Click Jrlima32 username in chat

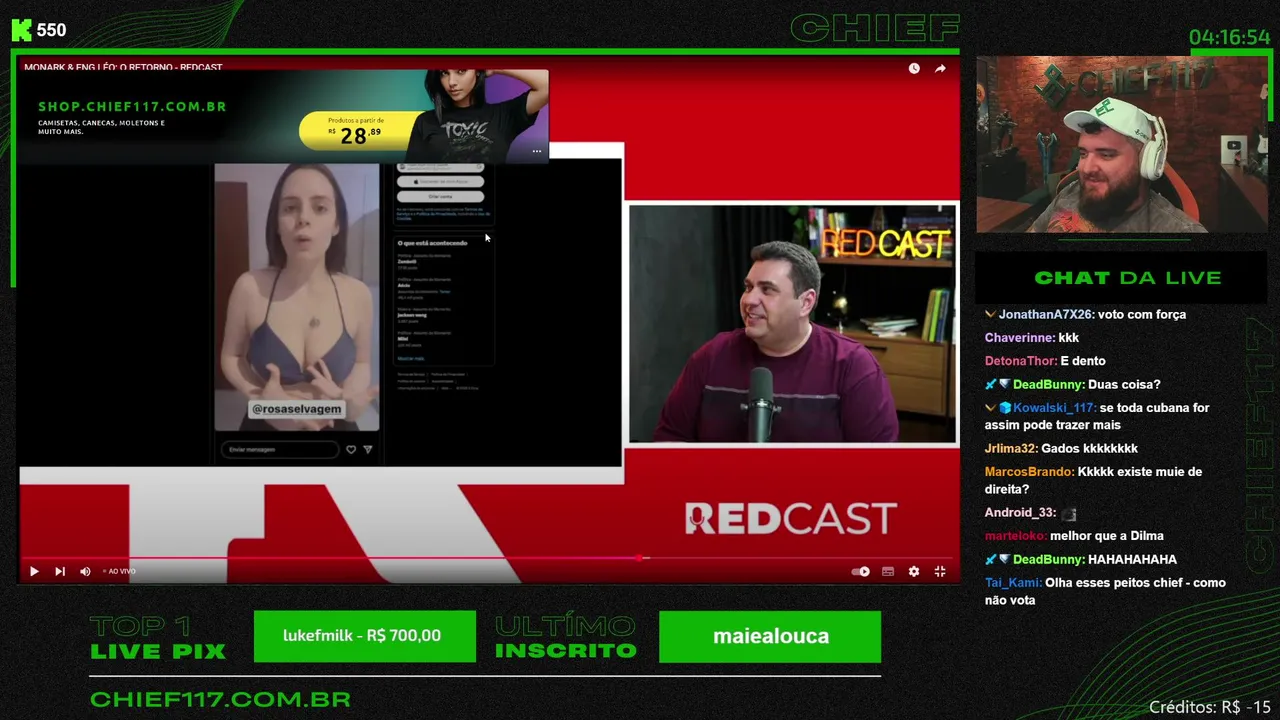point(1011,449)
